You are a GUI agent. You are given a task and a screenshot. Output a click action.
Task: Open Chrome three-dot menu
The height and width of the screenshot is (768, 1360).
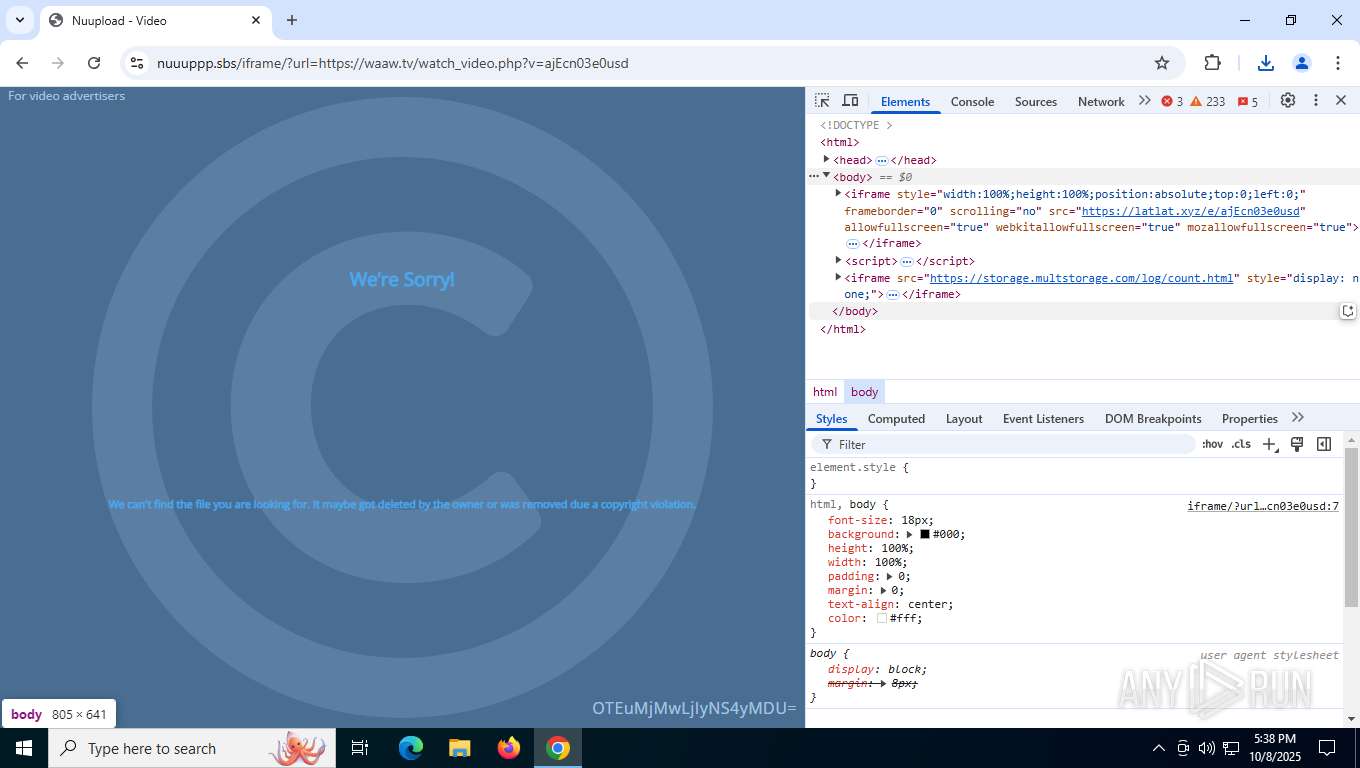1338,63
